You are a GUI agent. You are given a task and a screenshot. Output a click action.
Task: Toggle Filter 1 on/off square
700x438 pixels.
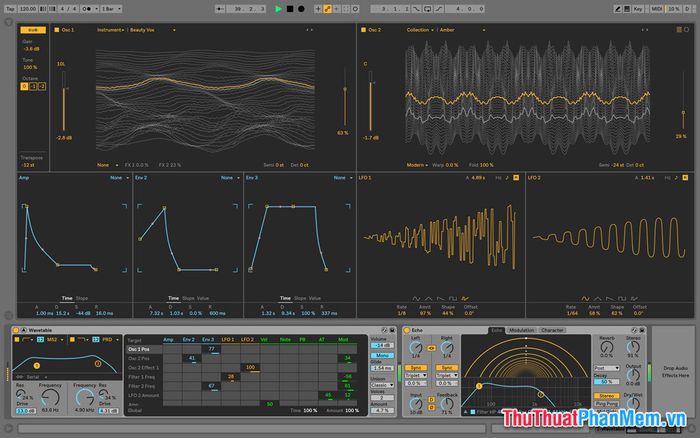pyautogui.click(x=17, y=340)
